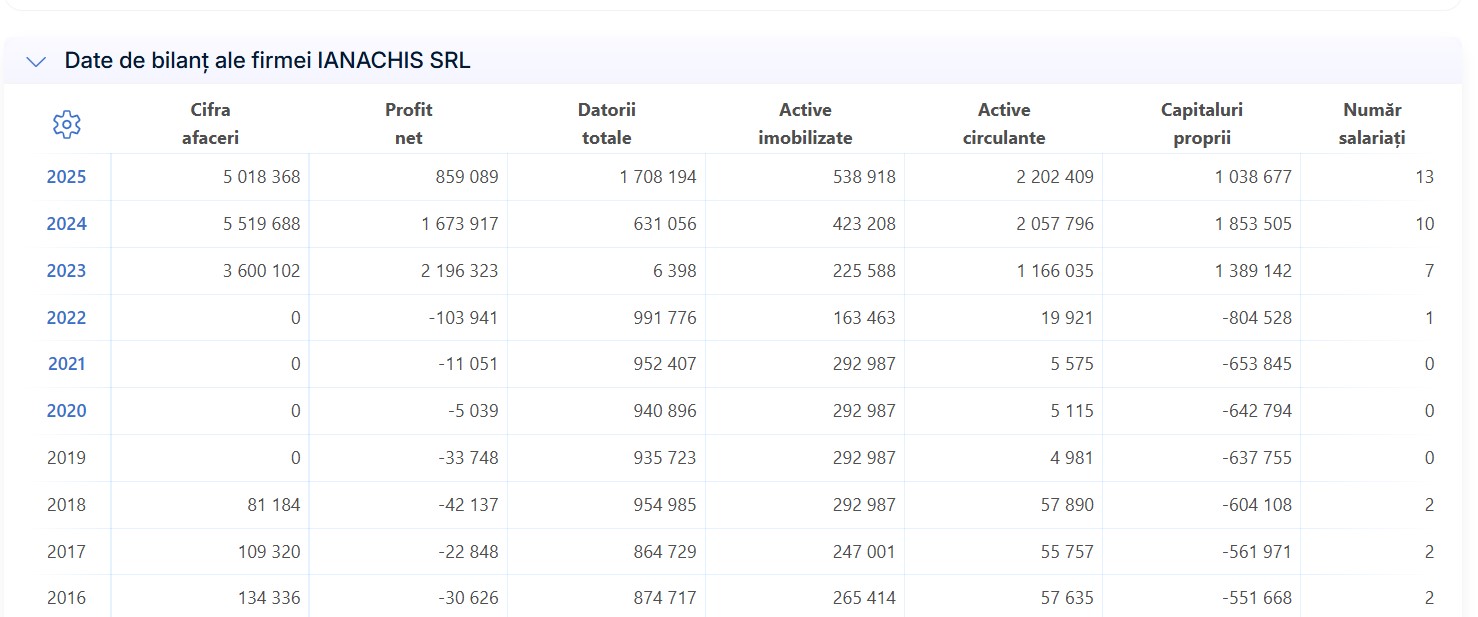
Task: Select employee count 13 for 2025
Action: pos(1424,177)
